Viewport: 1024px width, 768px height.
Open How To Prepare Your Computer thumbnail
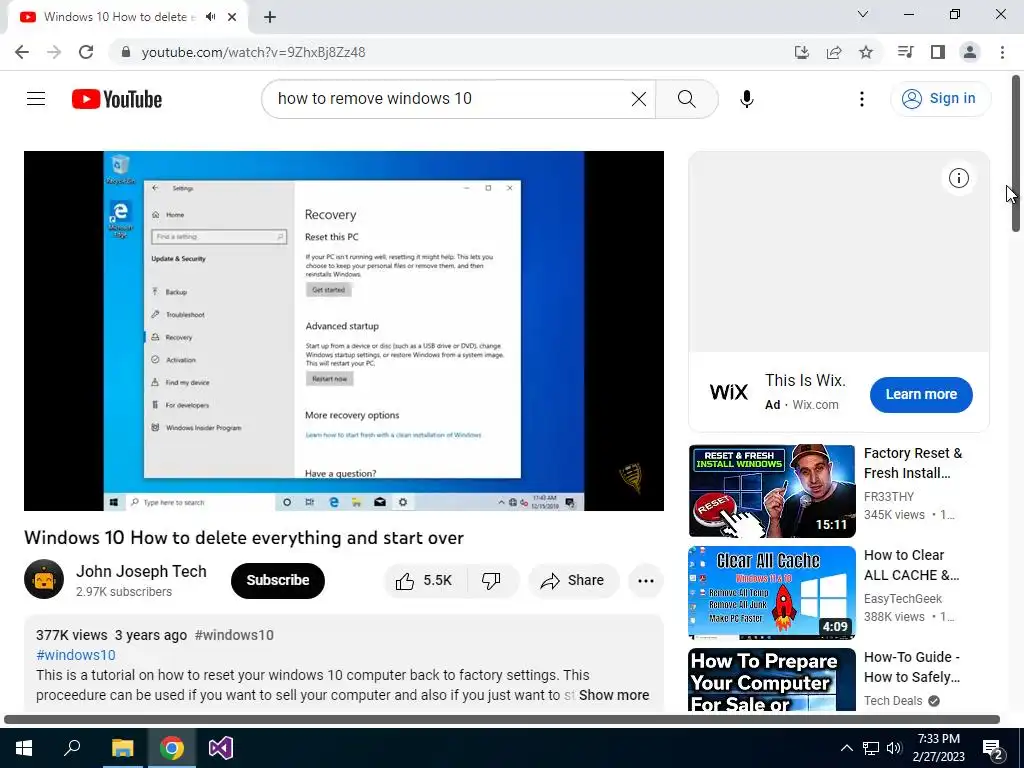click(771, 679)
